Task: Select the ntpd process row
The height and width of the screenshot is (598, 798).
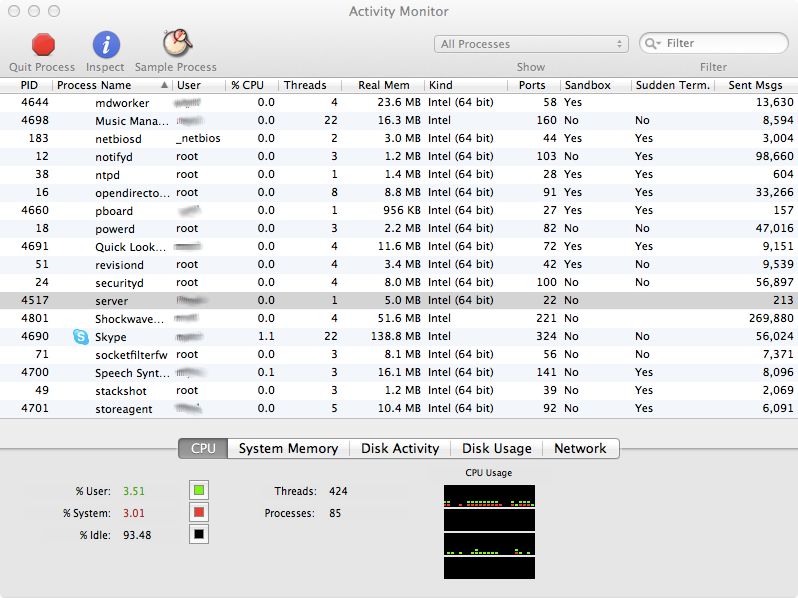Action: [x=399, y=175]
